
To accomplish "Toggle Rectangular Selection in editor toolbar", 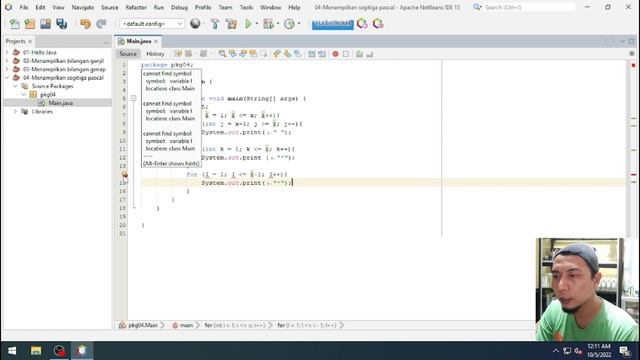I will (x=263, y=54).
